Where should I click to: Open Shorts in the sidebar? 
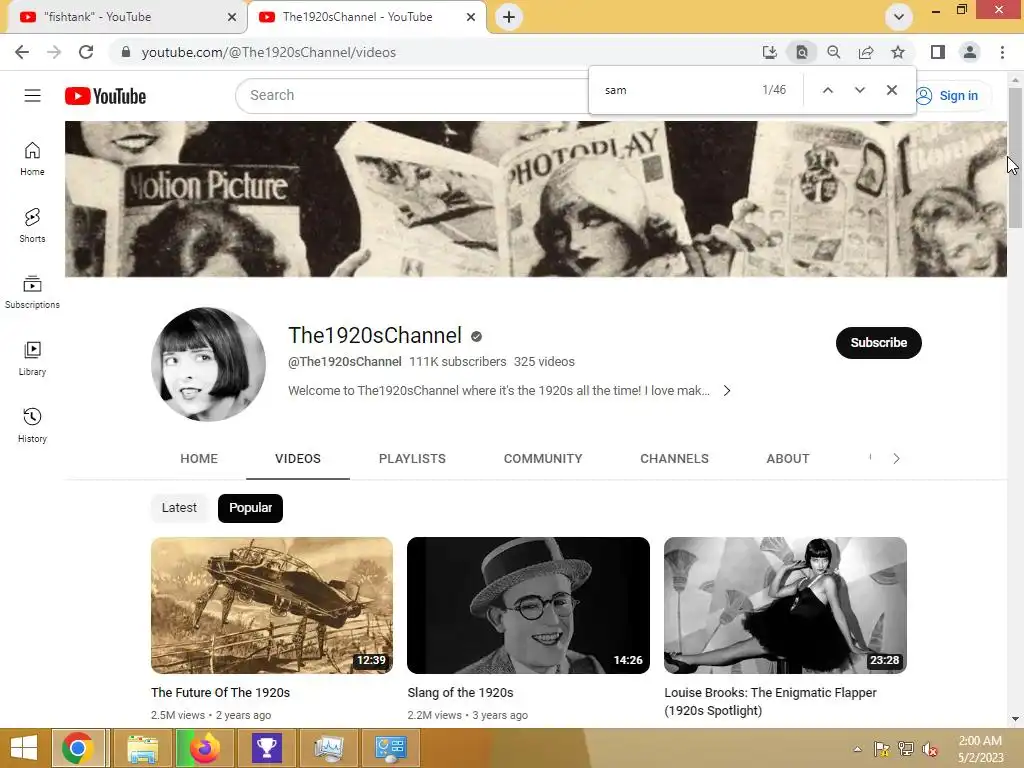[32, 225]
